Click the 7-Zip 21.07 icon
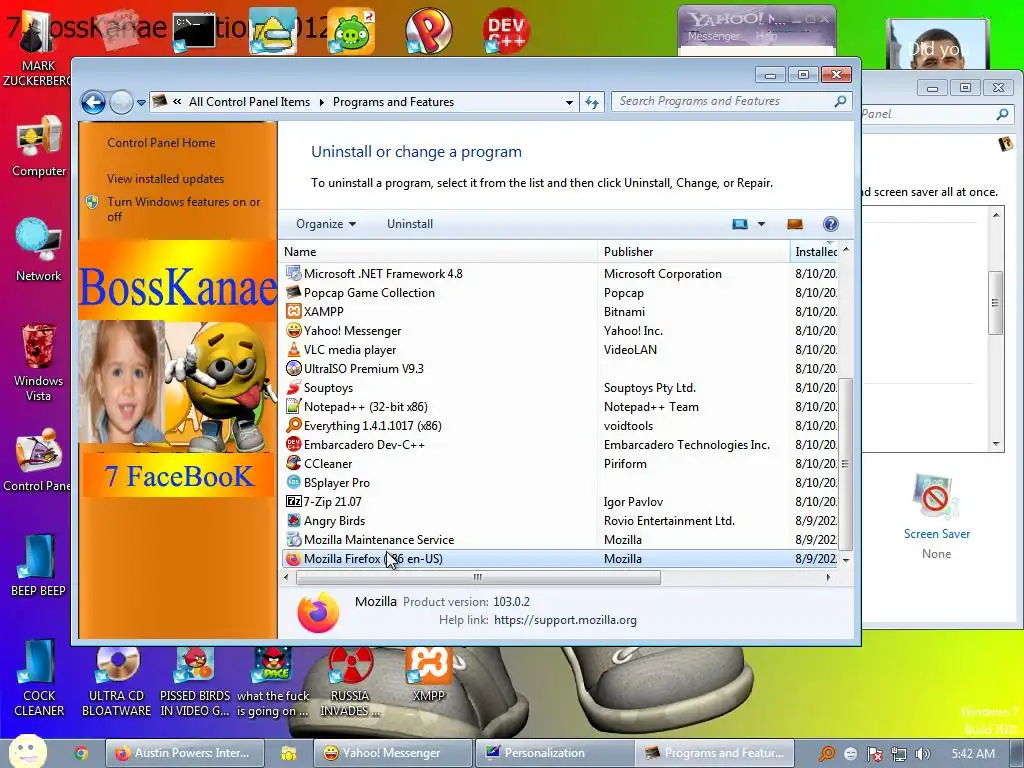Viewport: 1024px width, 768px height. coord(294,501)
